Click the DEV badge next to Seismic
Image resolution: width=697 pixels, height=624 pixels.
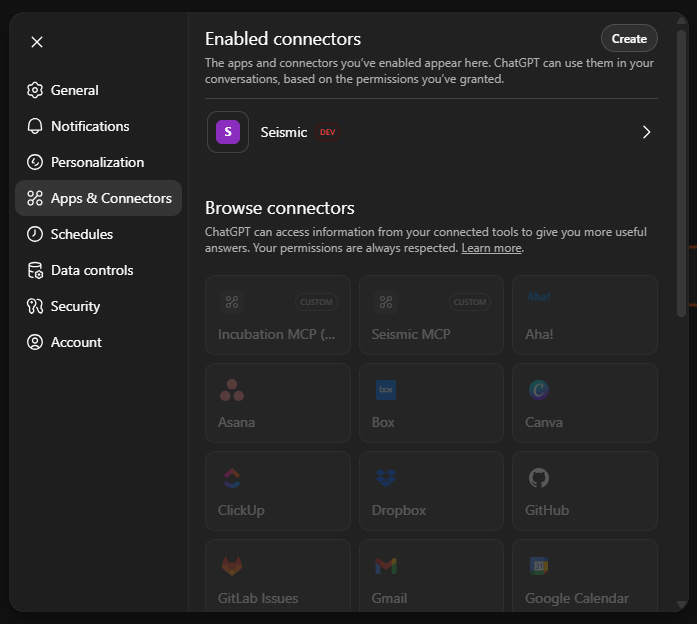tap(328, 132)
